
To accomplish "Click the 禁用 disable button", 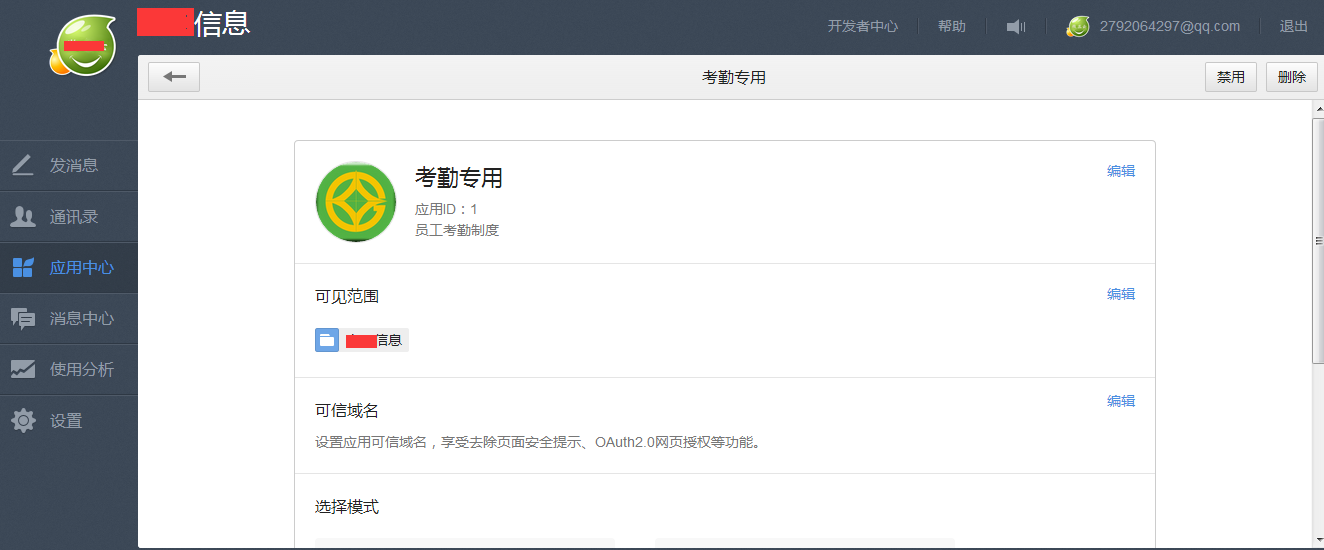I will pyautogui.click(x=1231, y=77).
